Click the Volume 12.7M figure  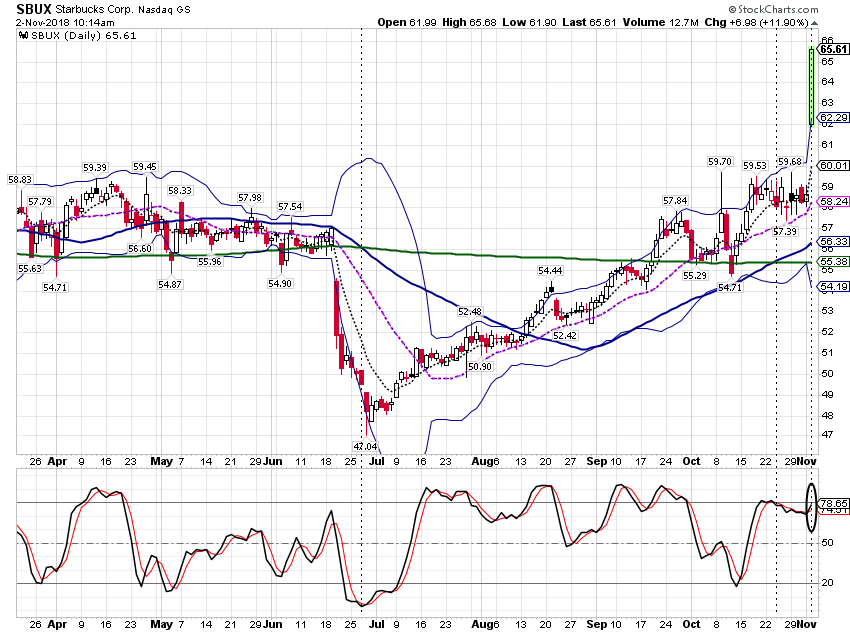660,22
